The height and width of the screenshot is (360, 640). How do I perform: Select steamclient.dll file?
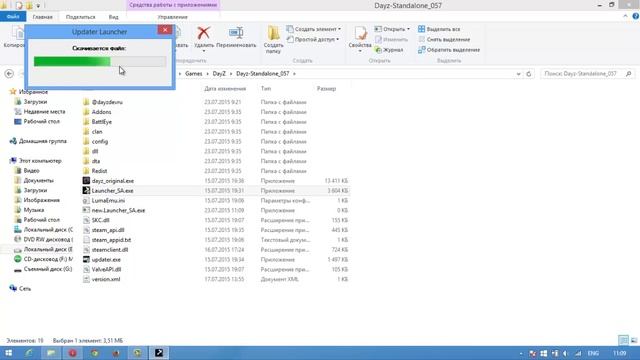[x=110, y=250]
